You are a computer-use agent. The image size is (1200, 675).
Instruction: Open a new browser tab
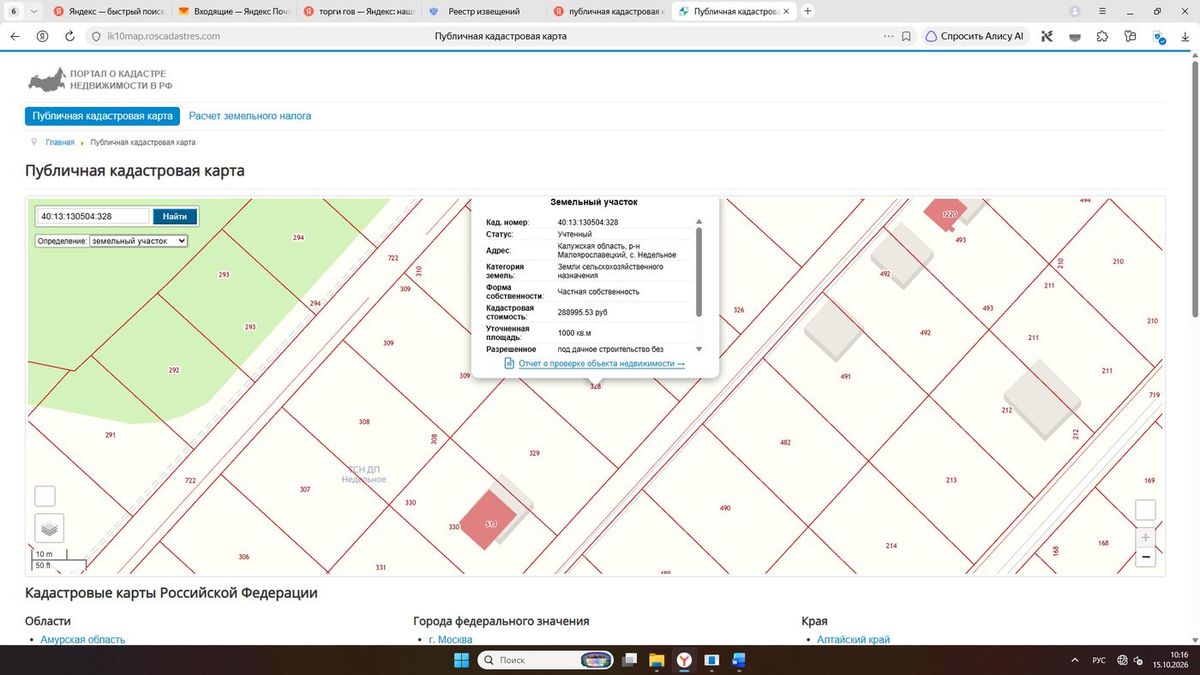click(x=808, y=11)
